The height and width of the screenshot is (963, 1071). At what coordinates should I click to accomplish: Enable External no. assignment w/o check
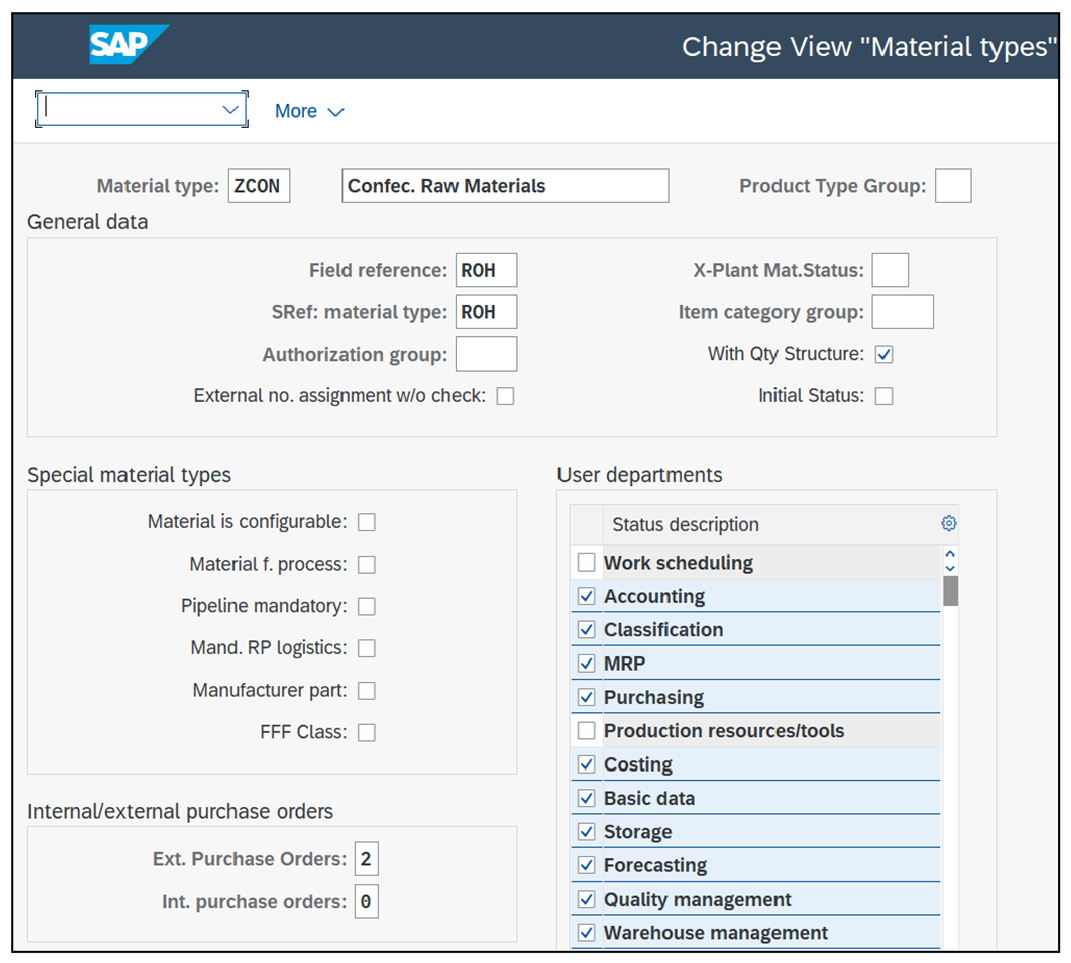click(x=505, y=395)
